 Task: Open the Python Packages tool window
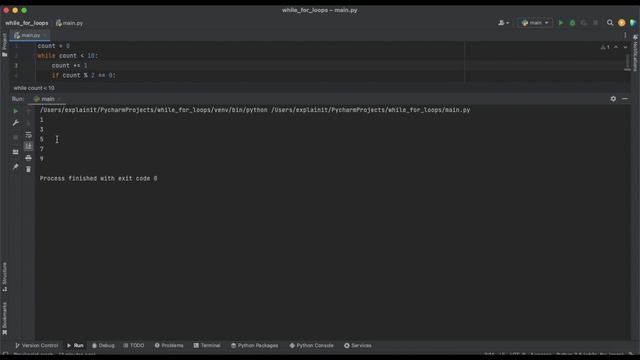pos(255,345)
